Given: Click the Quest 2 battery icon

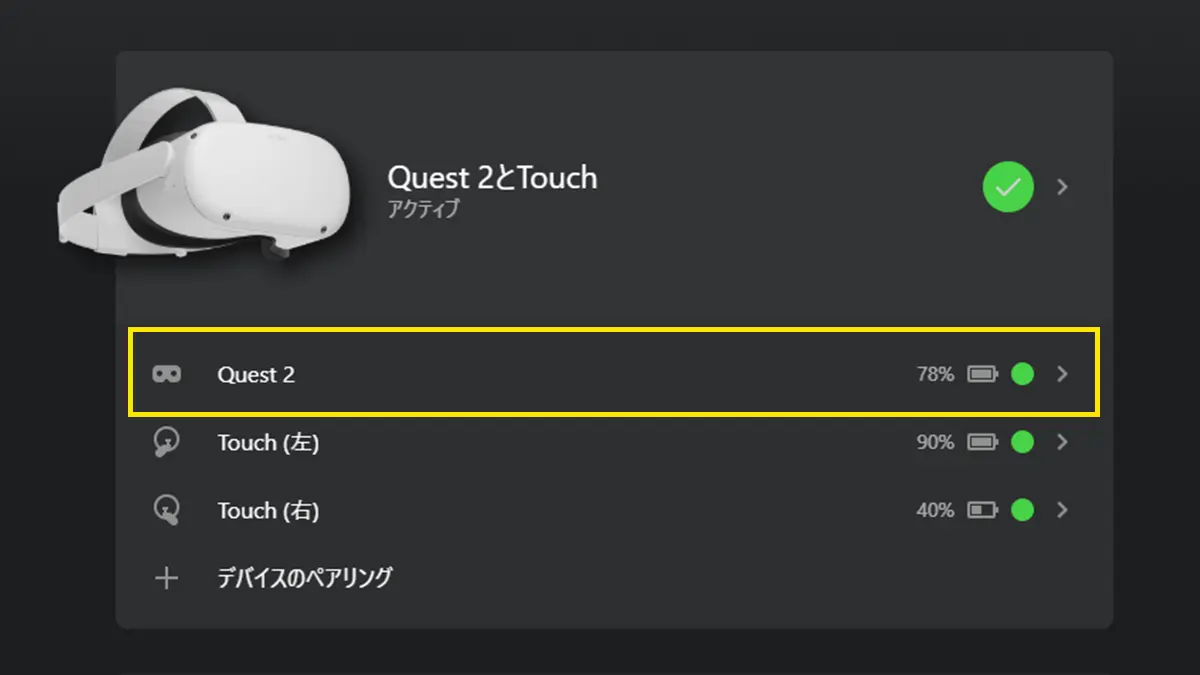Looking at the screenshot, I should 983,374.
